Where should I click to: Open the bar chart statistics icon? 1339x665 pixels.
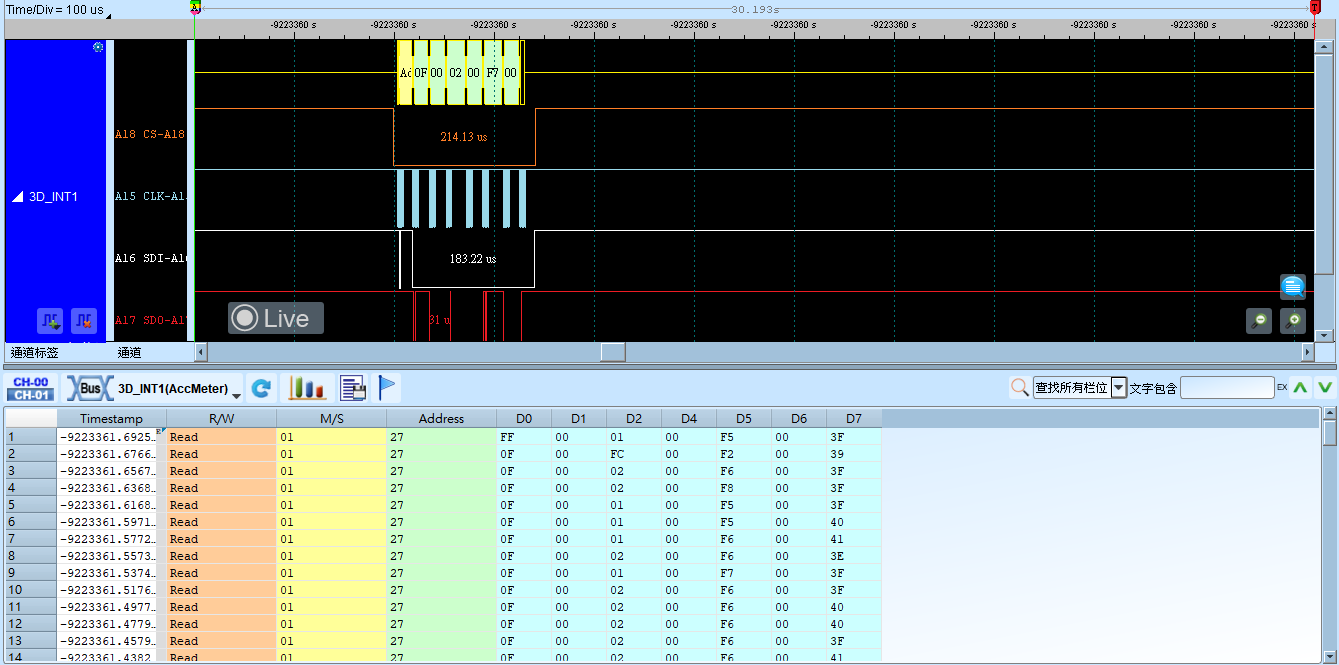307,388
